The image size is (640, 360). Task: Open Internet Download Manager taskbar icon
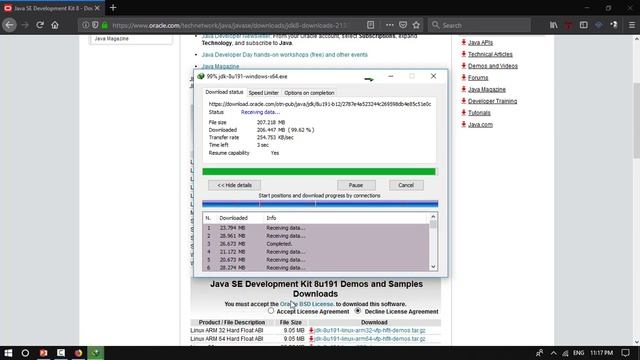pyautogui.click(x=96, y=353)
